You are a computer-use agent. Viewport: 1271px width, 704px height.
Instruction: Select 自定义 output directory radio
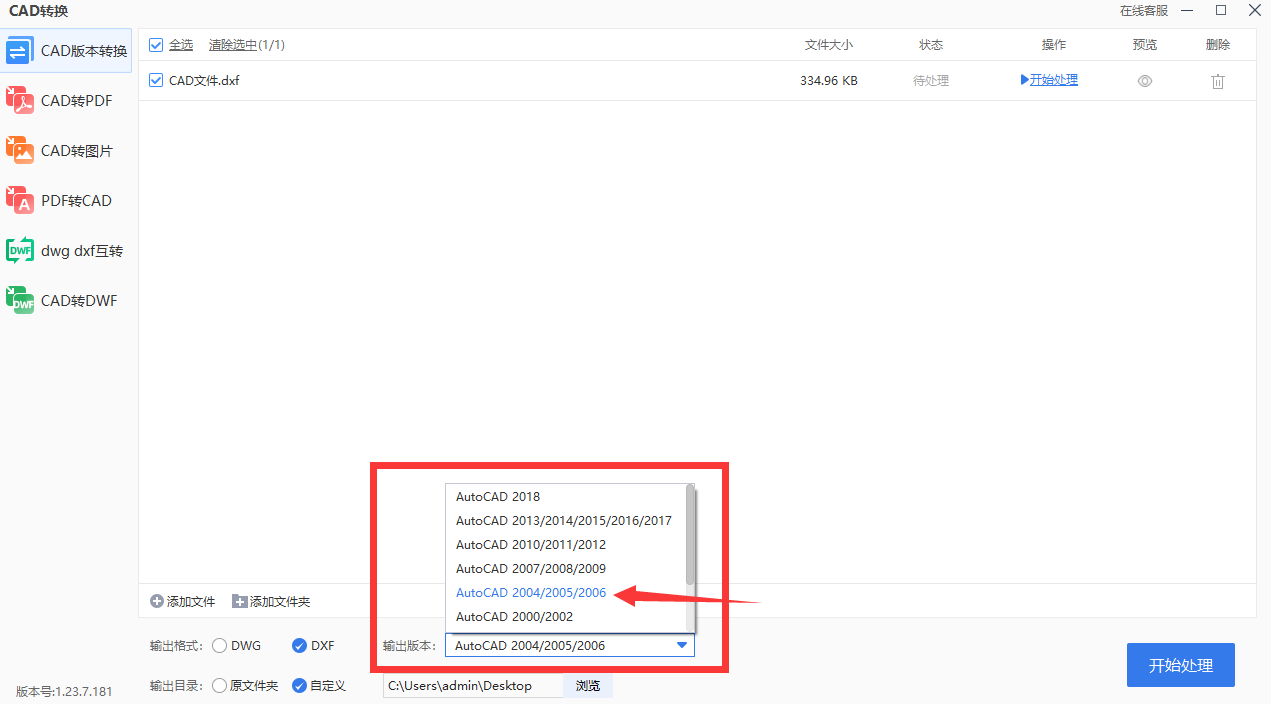299,686
